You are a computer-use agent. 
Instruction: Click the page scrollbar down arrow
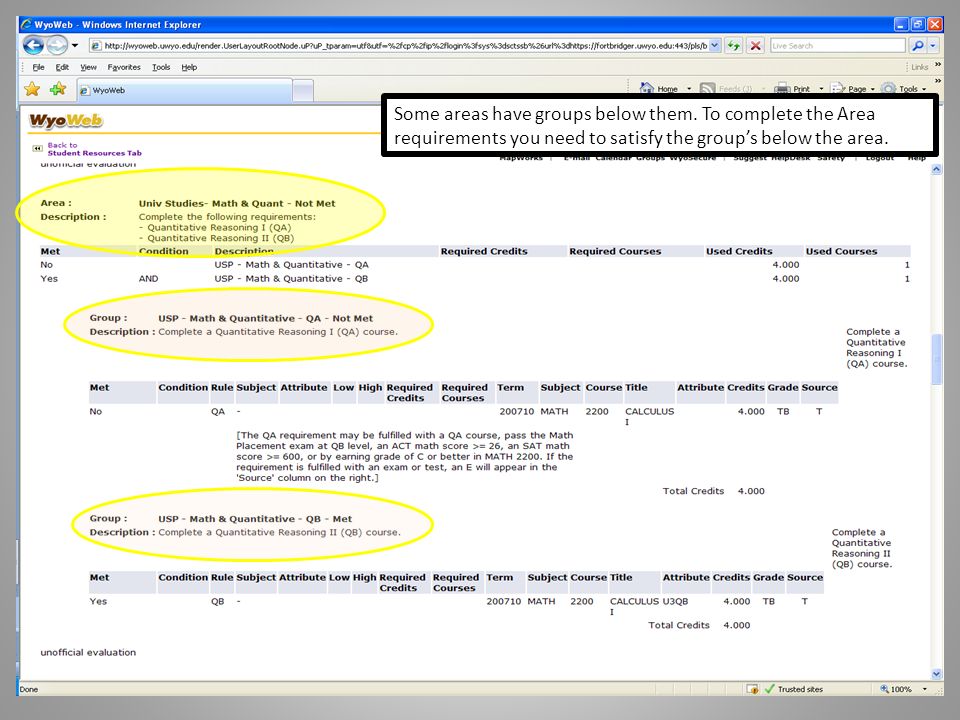936,674
